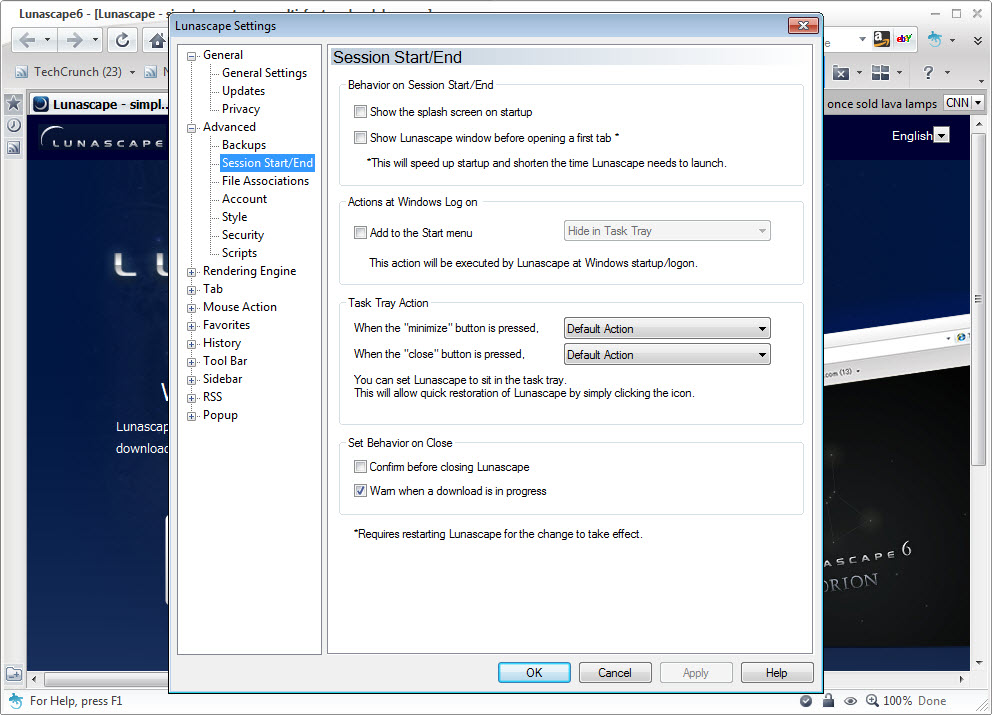Enable Show the splash screen on startup

[361, 112]
